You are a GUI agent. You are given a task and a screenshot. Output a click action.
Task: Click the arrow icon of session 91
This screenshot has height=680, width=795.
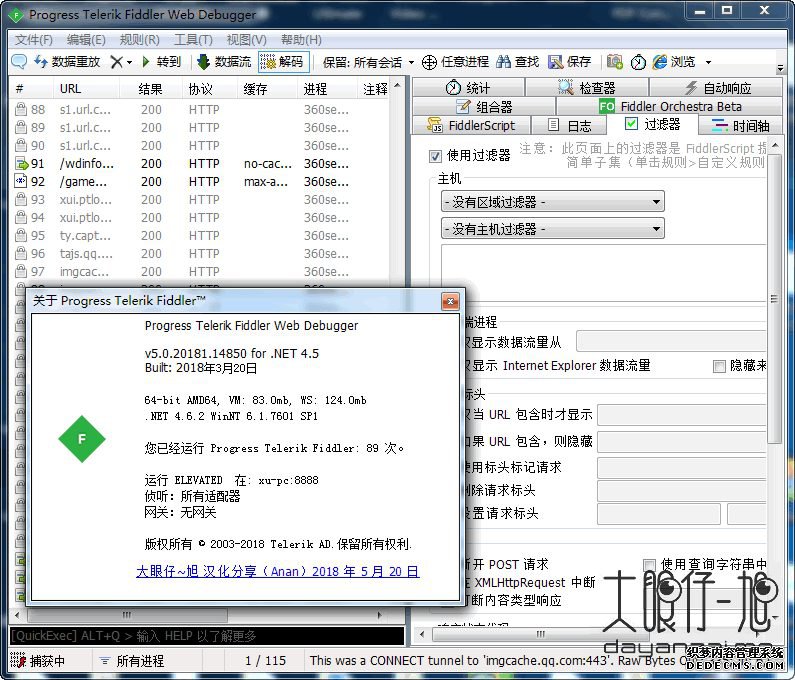[x=21, y=164]
